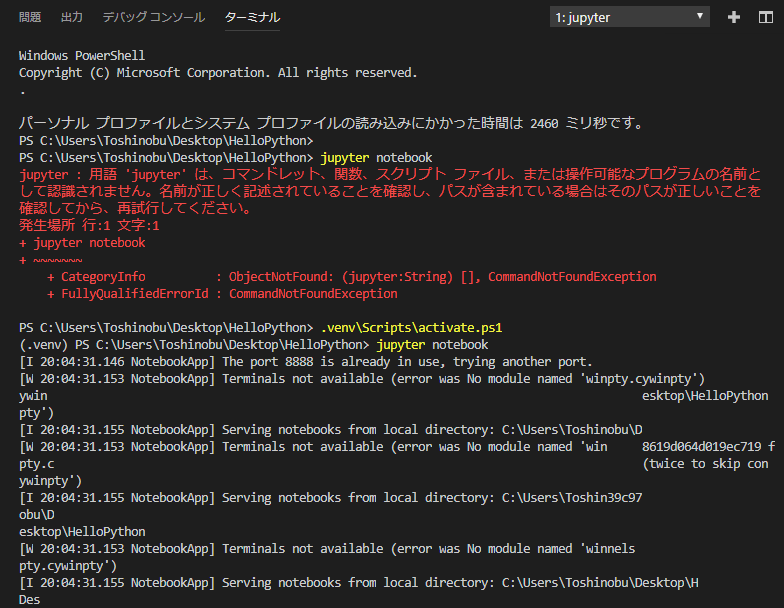Image resolution: width=784 pixels, height=608 pixels.
Task: Click the '(.venv) PS' prompt jupyter notebook command
Action: (x=254, y=345)
